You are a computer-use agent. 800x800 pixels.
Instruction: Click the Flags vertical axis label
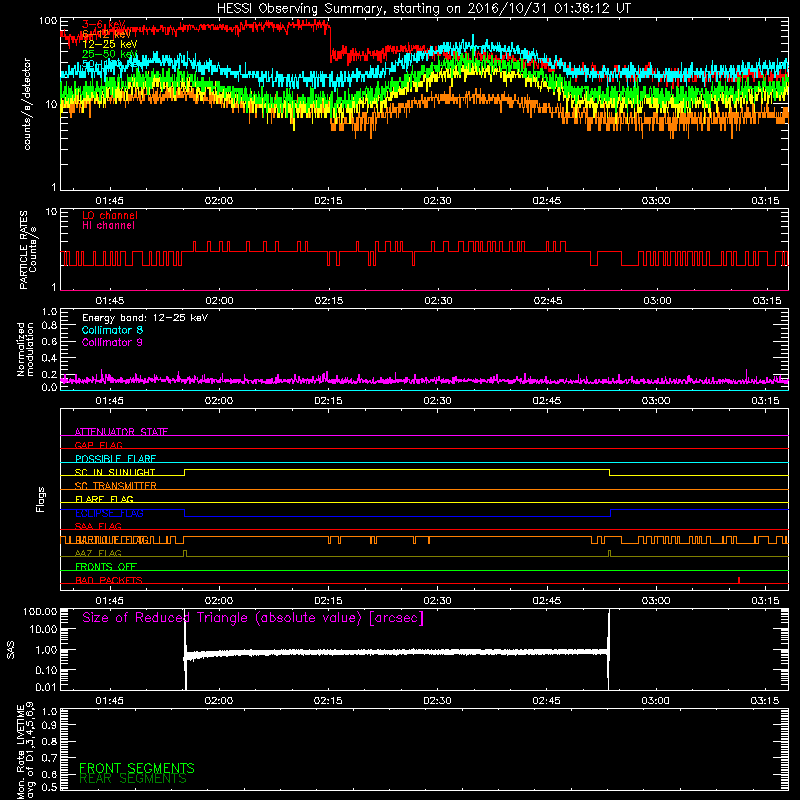[41, 499]
